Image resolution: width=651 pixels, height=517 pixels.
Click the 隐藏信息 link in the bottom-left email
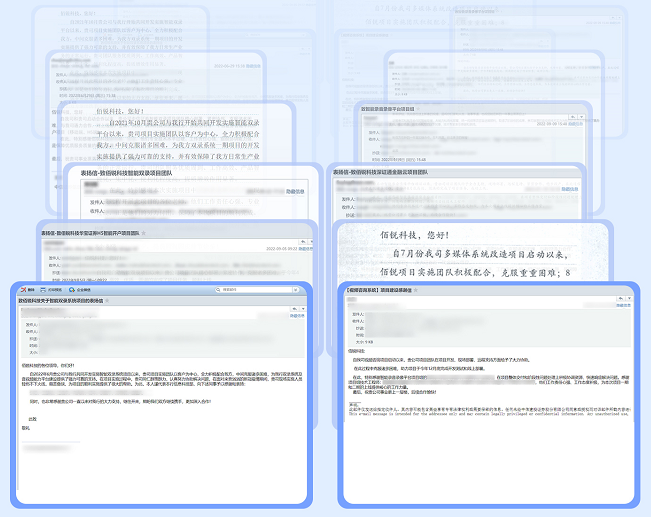(297, 316)
